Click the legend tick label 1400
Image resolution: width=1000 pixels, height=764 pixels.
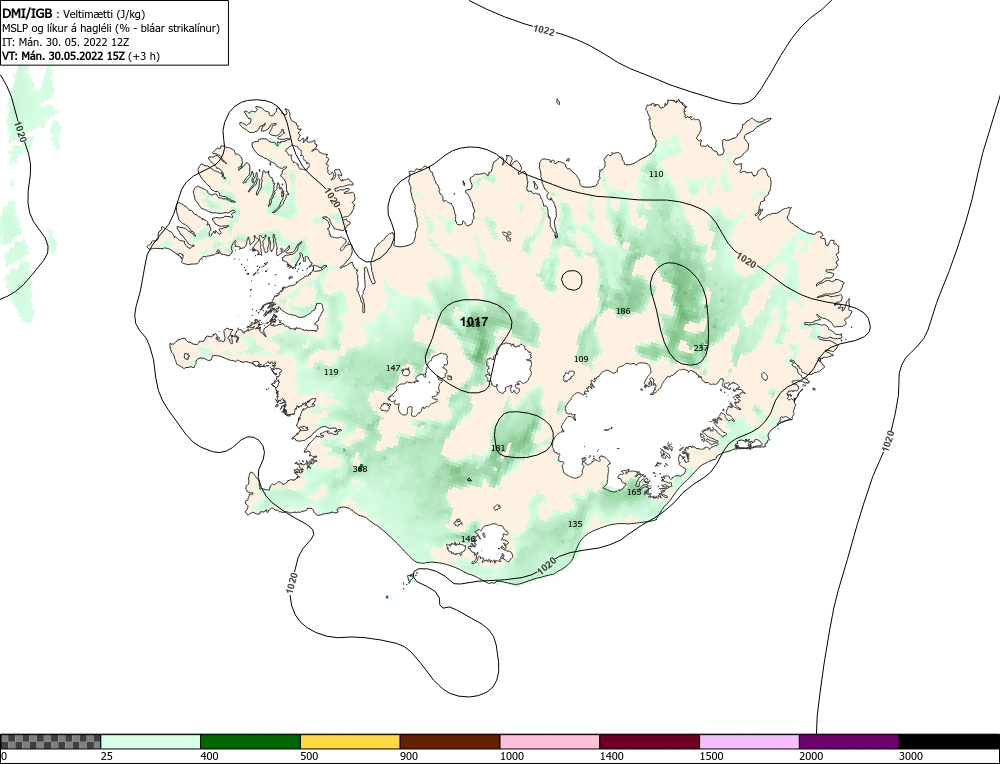611,756
